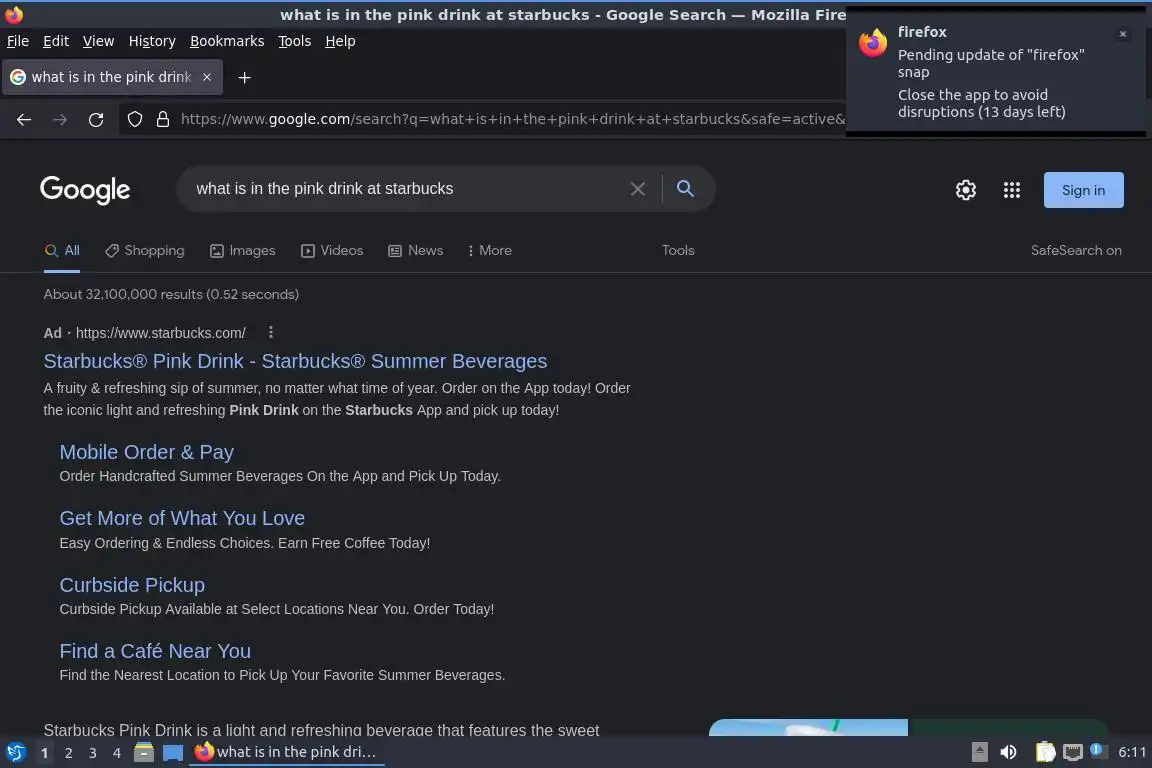
Task: Expand the More search categories dropdown
Action: [489, 251]
